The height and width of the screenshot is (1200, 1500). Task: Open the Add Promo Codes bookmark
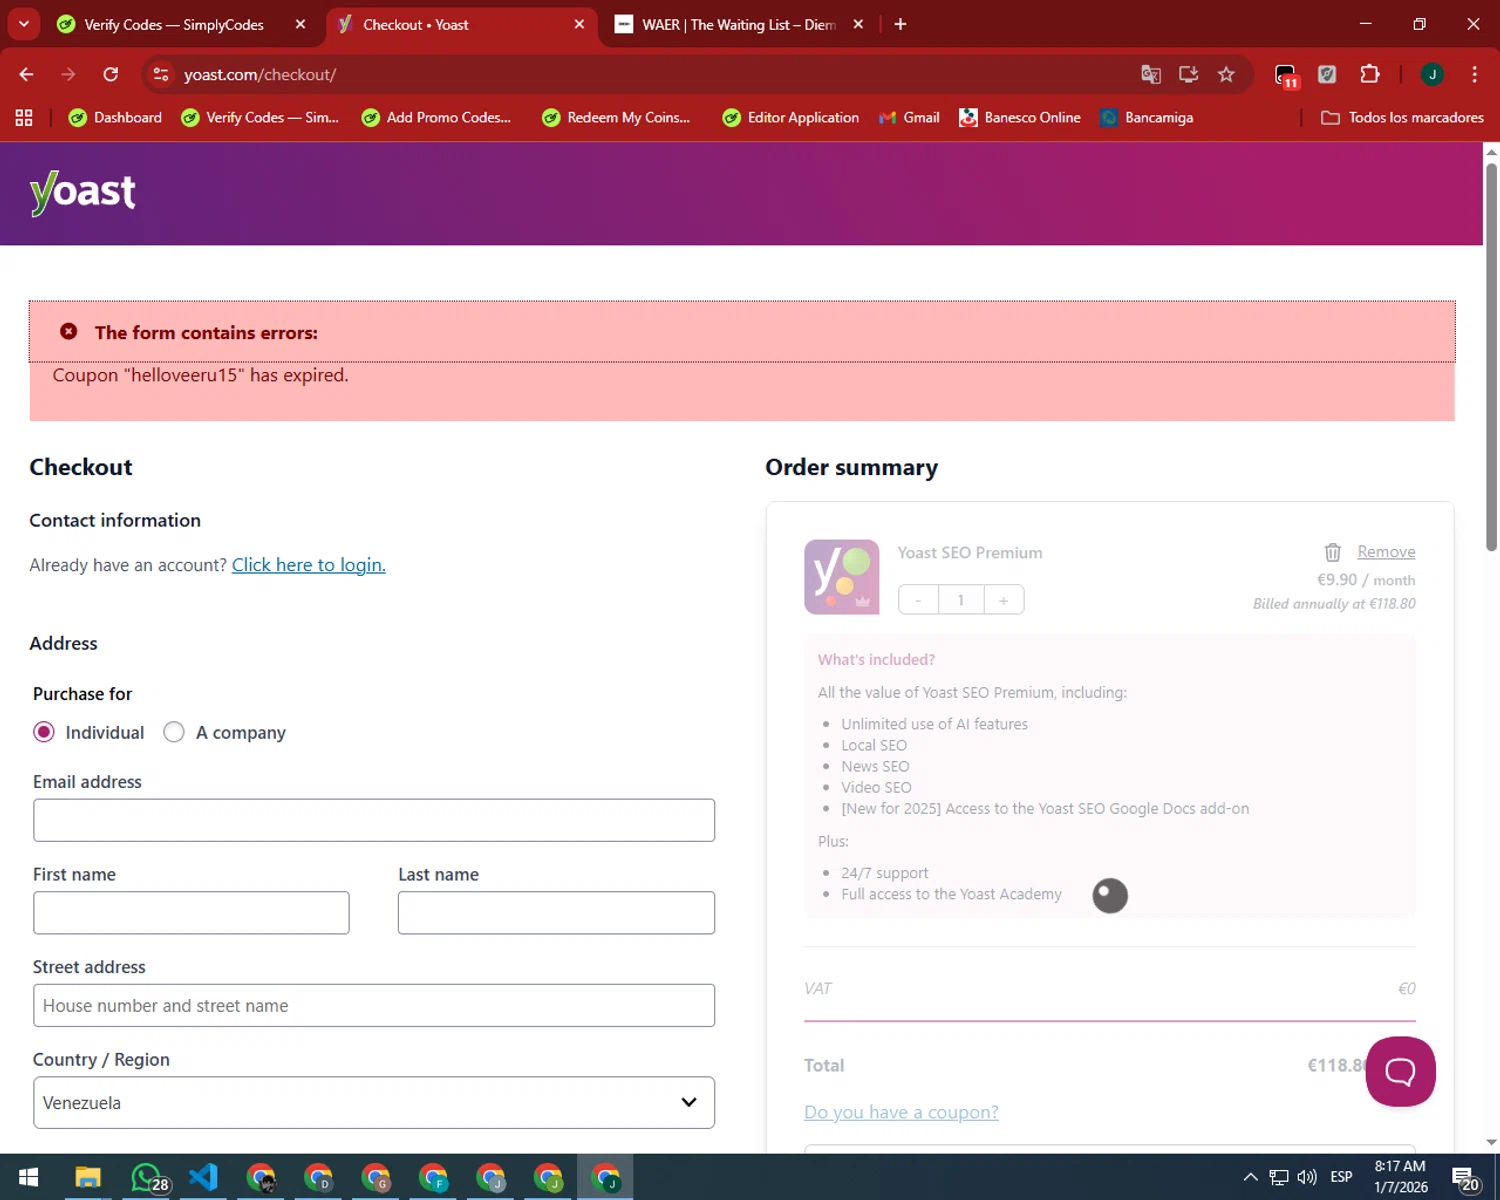tap(436, 118)
